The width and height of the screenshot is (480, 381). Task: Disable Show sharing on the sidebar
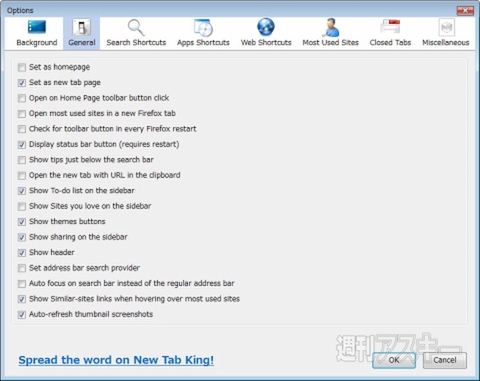22,237
